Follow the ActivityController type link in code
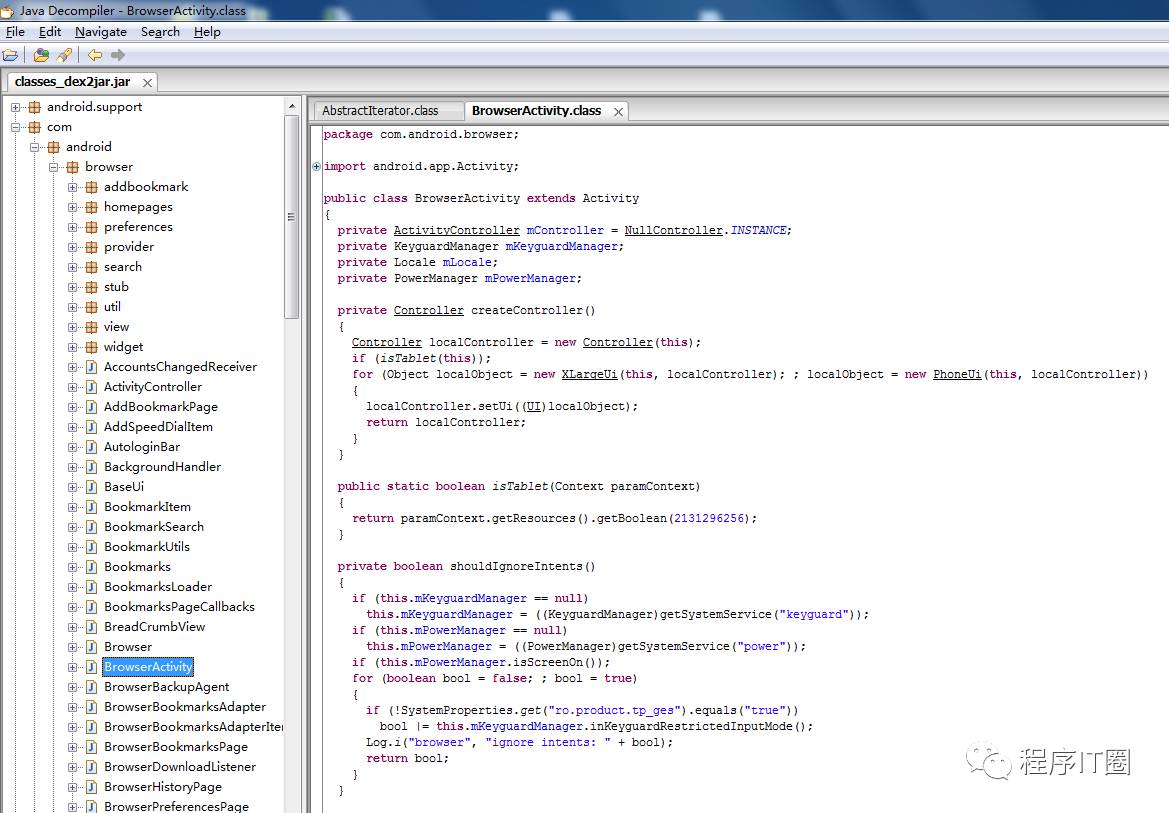The image size is (1169, 813). (456, 230)
